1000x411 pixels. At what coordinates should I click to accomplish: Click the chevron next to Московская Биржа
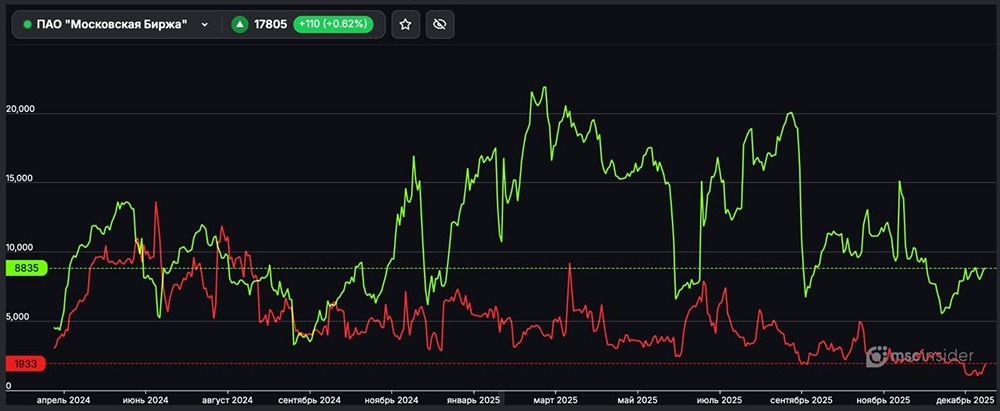[x=205, y=25]
